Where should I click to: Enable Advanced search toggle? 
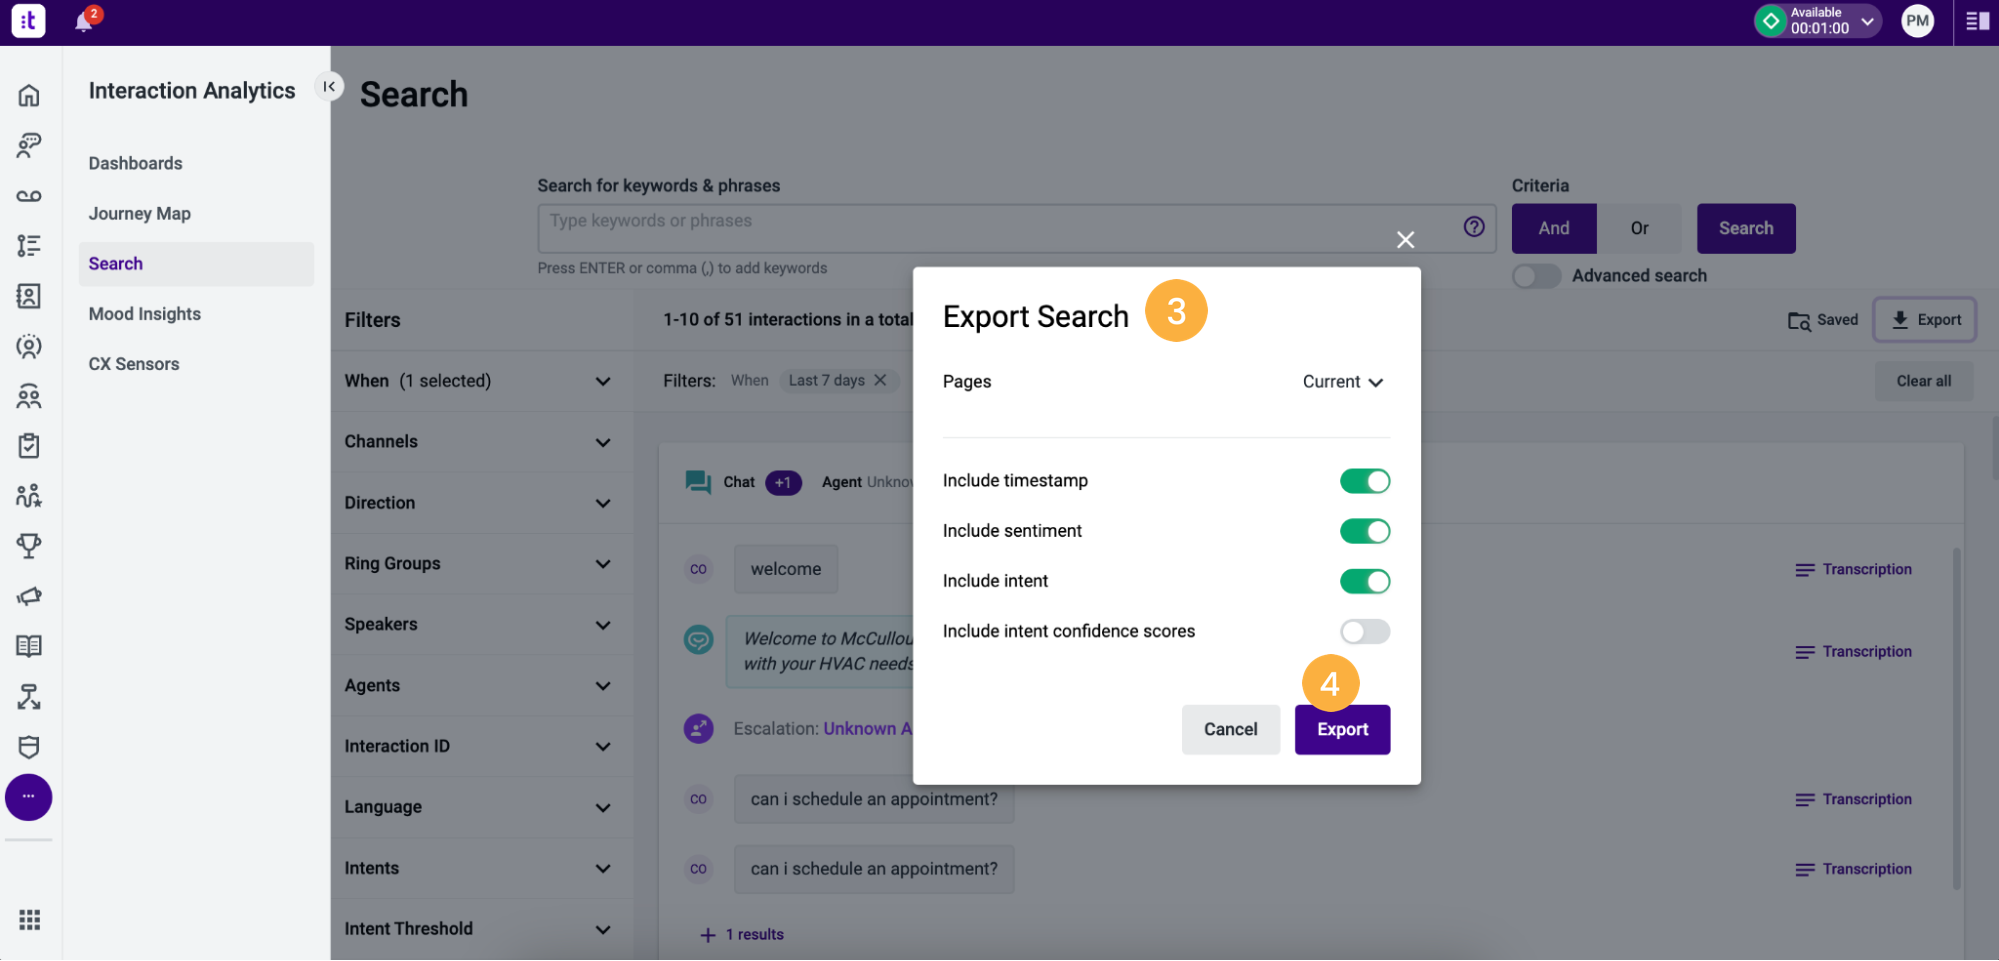coord(1536,276)
